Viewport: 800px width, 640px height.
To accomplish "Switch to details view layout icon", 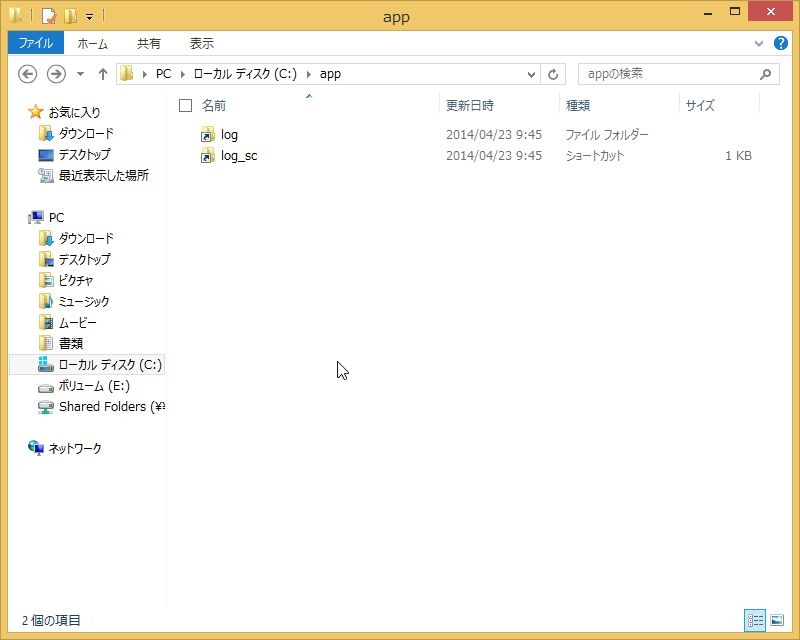I will click(x=755, y=620).
